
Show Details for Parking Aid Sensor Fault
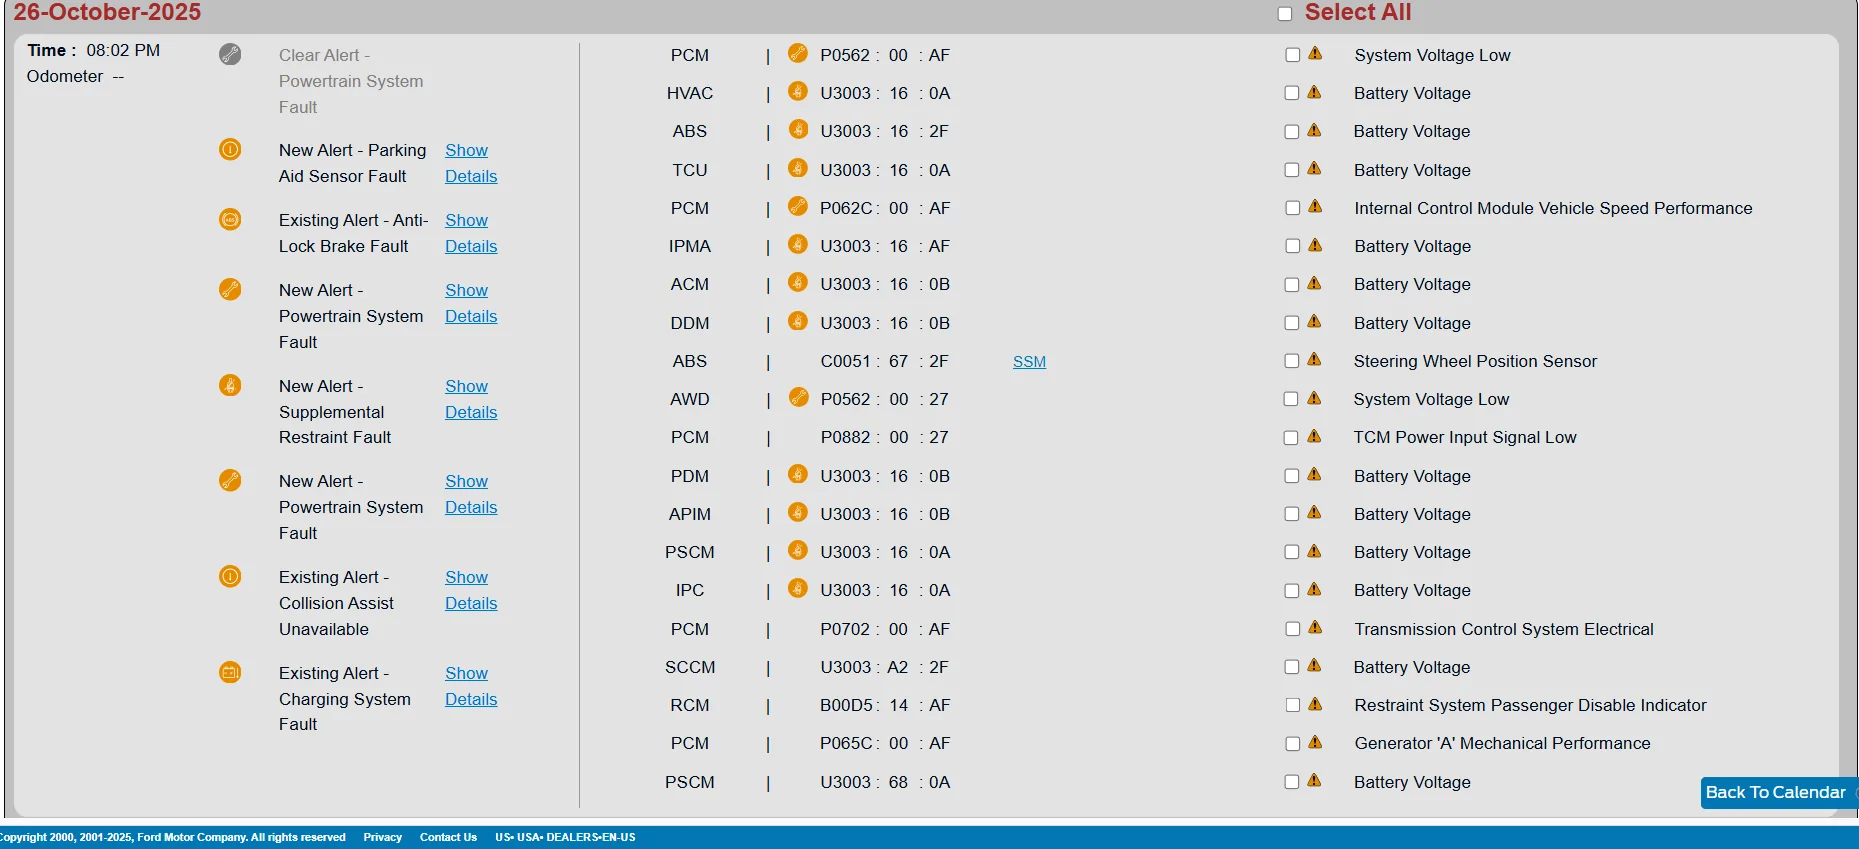click(470, 163)
